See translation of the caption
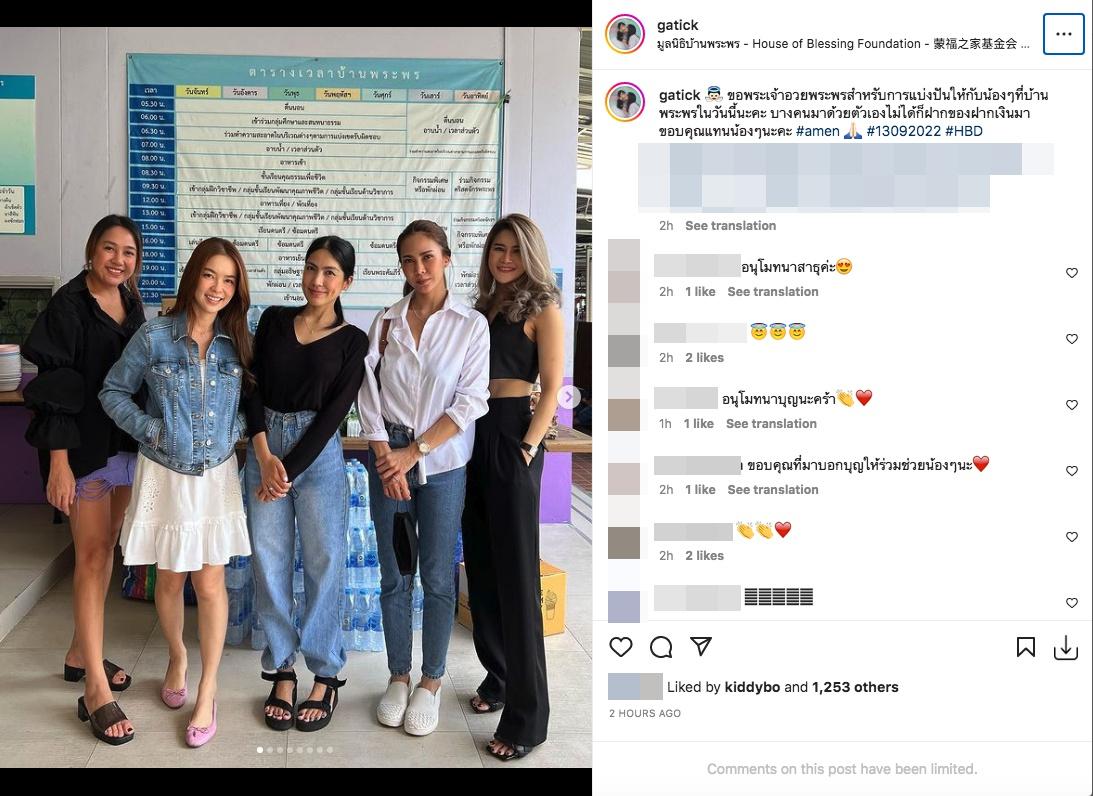The image size is (1093, 796). coord(731,226)
